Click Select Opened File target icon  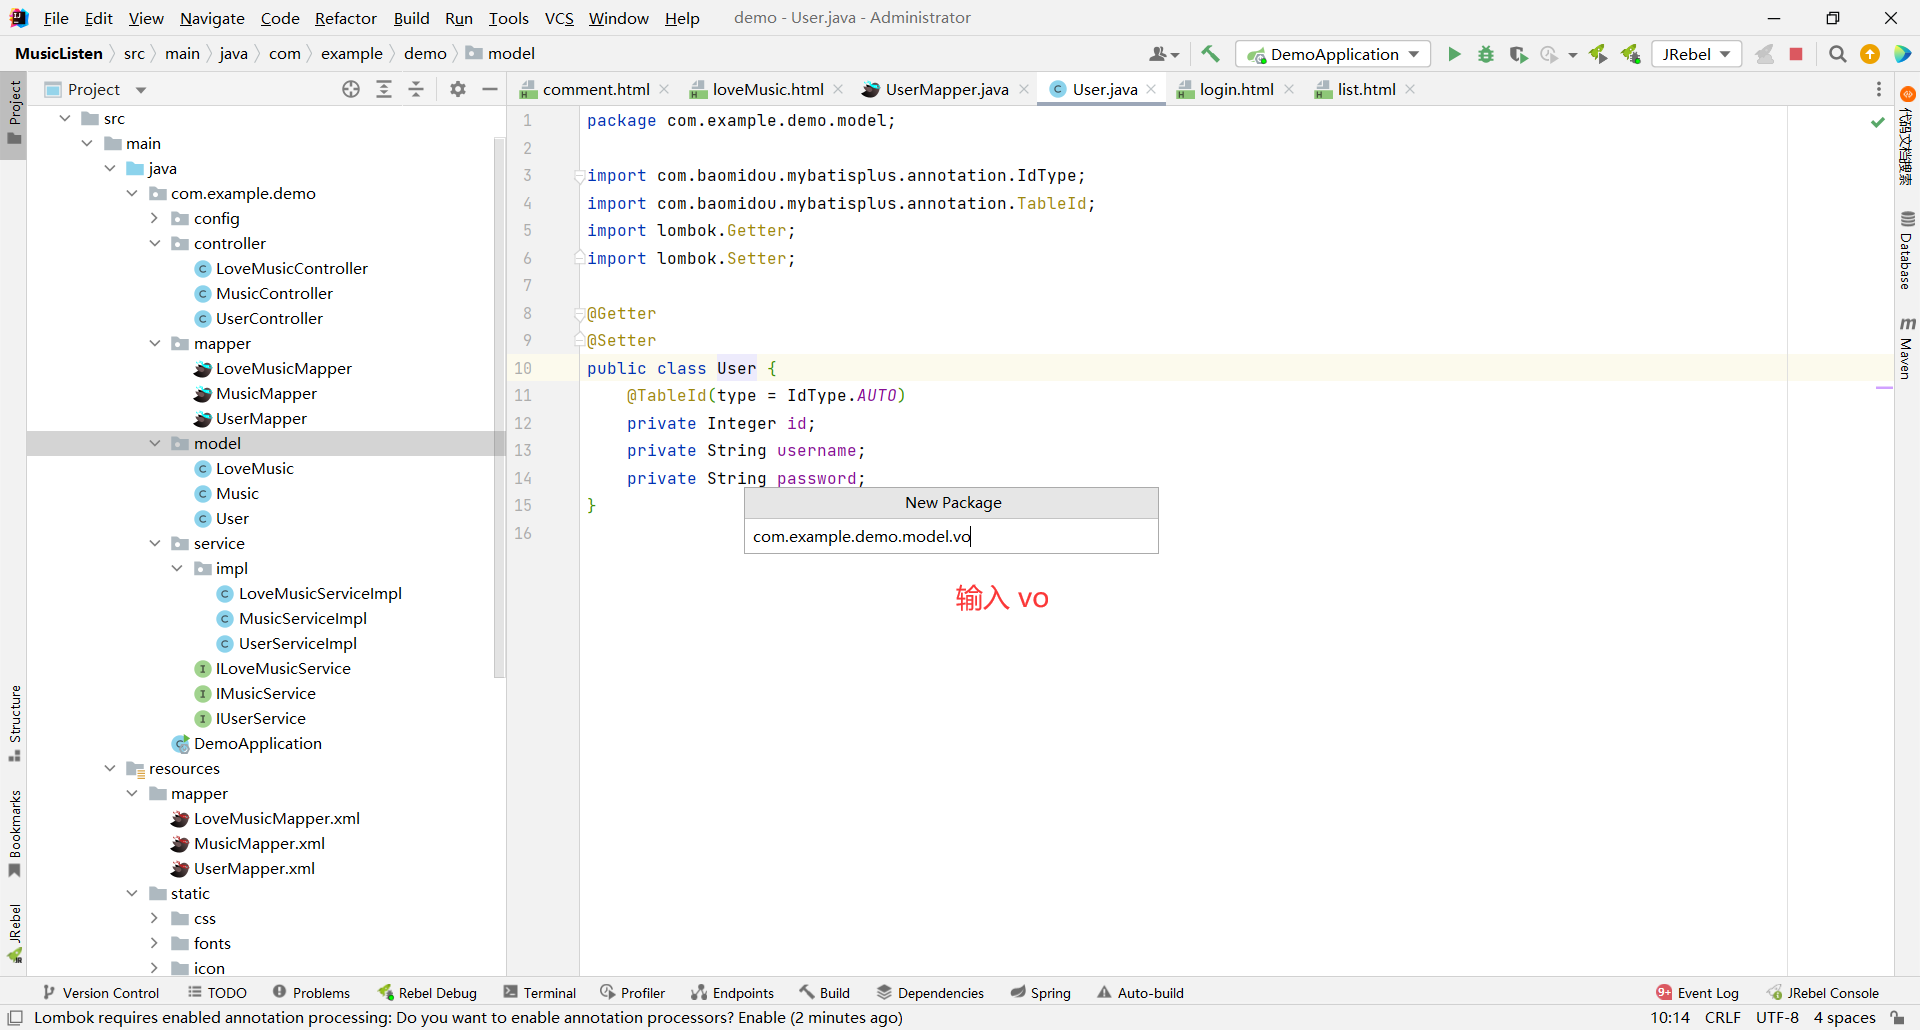tap(351, 89)
